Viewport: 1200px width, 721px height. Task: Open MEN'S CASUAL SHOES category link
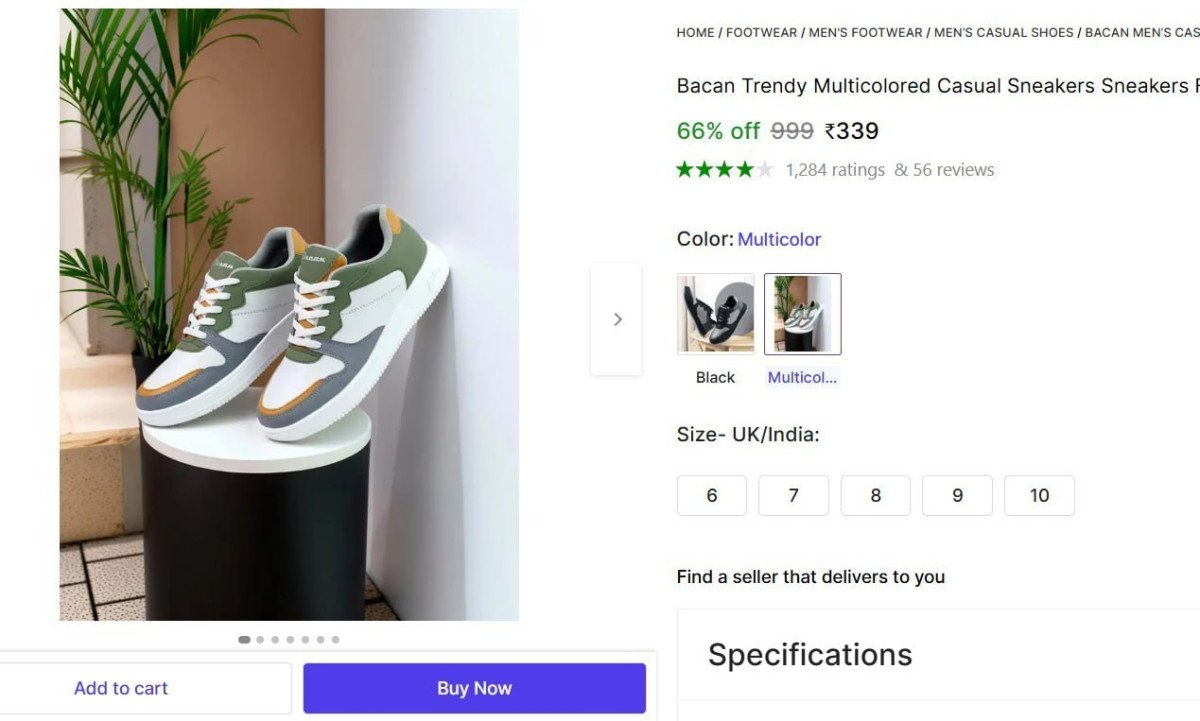click(x=1003, y=32)
